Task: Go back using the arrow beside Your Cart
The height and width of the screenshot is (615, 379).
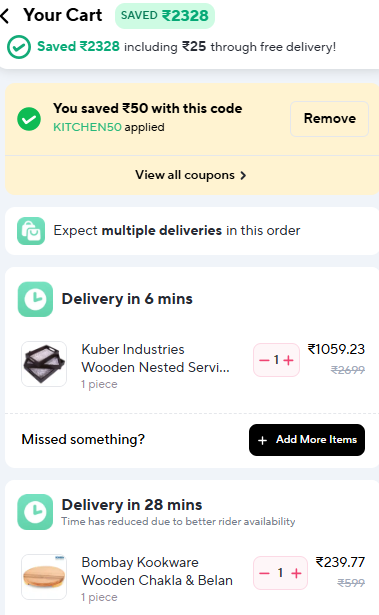Action: coord(5,16)
